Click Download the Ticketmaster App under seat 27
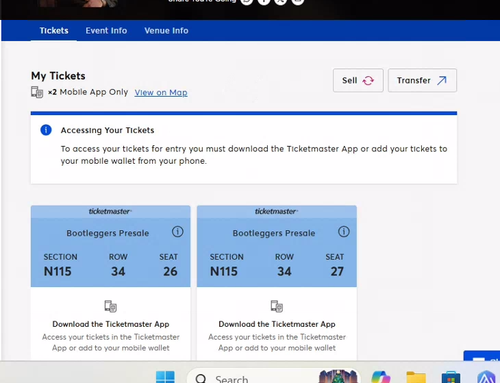The width and height of the screenshot is (500, 383). pyautogui.click(x=277, y=324)
